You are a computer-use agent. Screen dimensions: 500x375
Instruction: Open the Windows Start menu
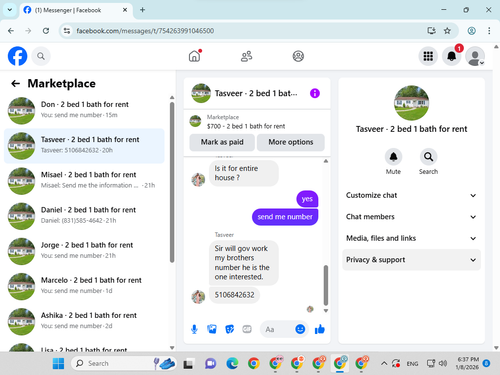(59, 363)
